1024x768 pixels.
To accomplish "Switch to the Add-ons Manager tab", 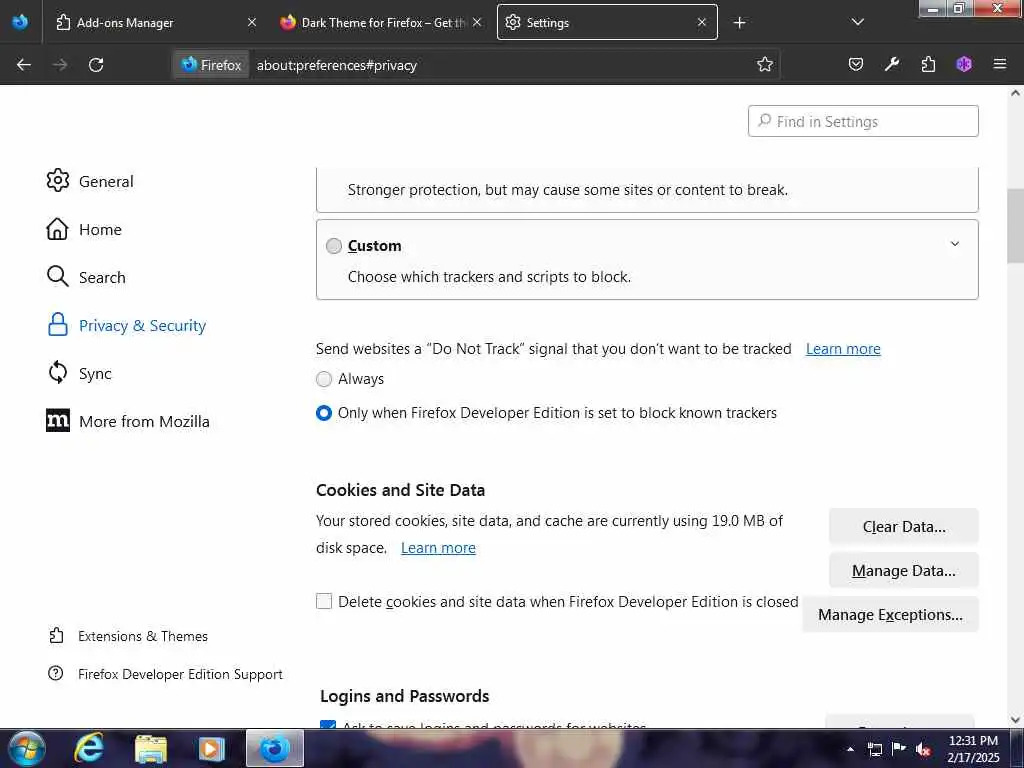I will [x=155, y=22].
